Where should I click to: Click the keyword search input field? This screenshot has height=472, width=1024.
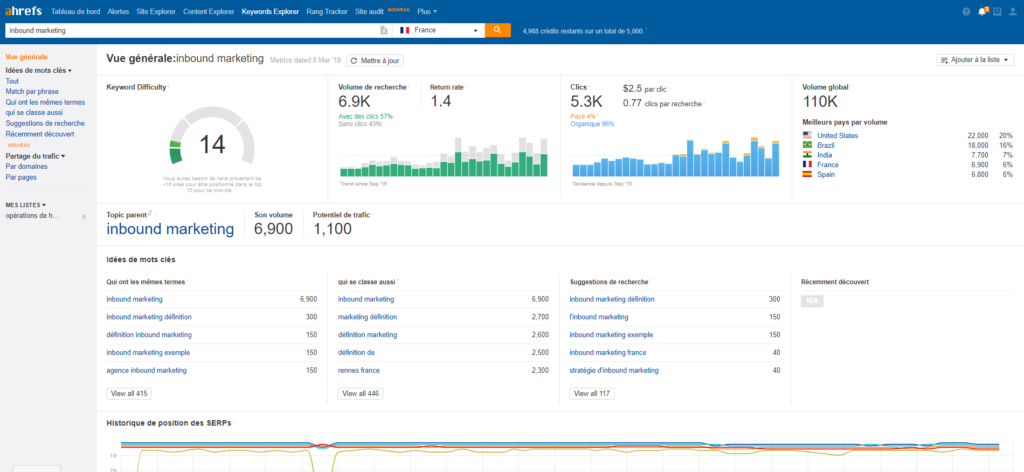click(x=190, y=30)
